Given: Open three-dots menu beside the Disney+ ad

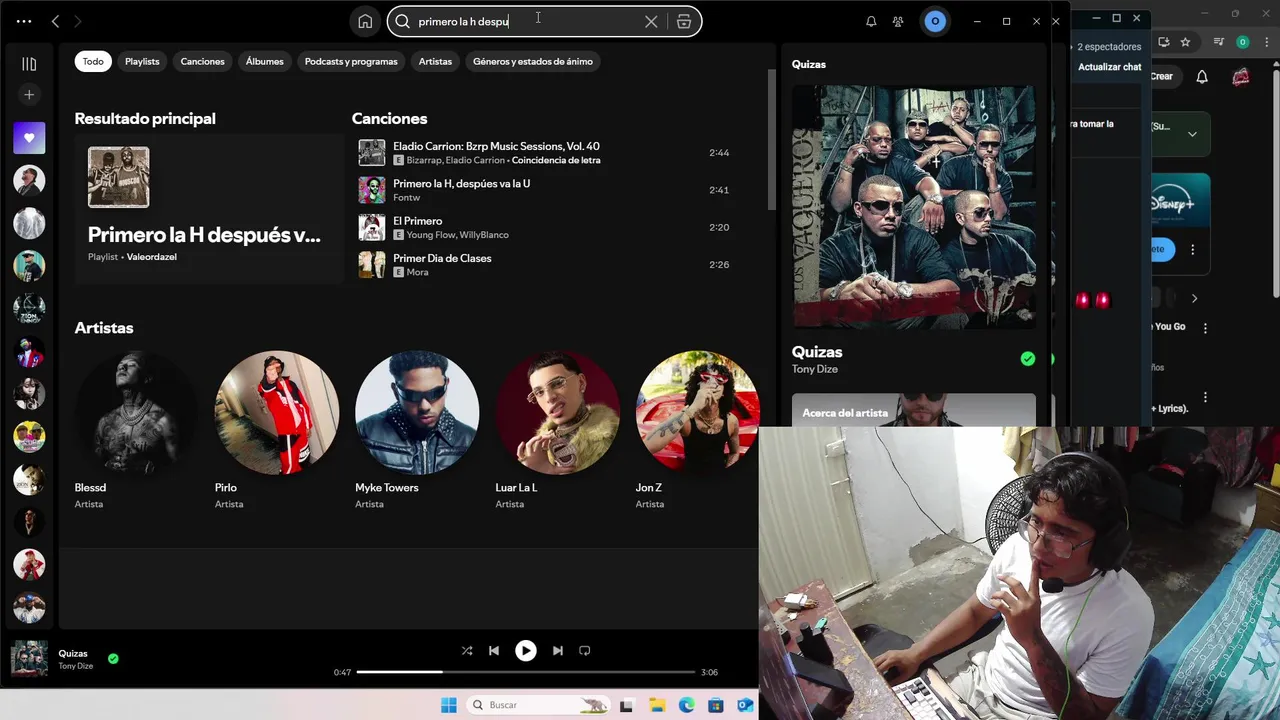Looking at the screenshot, I should [1193, 249].
